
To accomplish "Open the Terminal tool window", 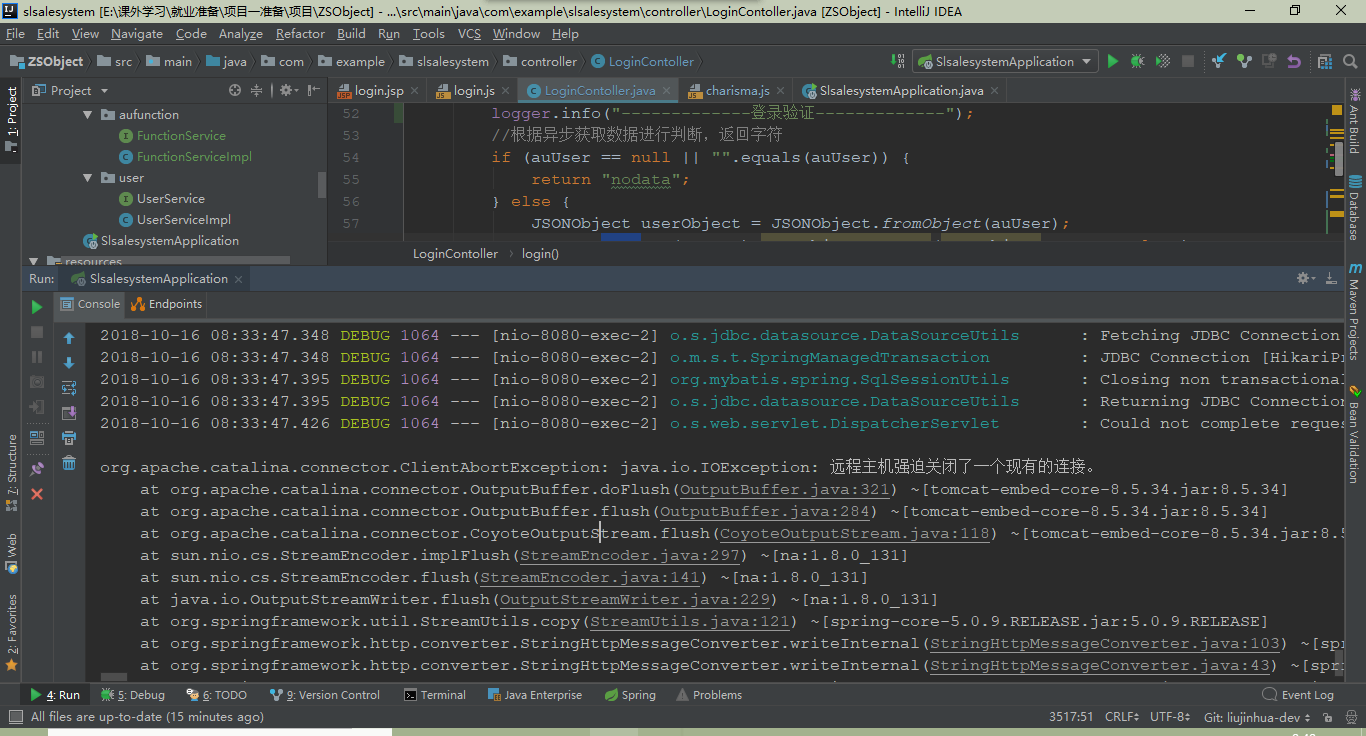I will (435, 695).
